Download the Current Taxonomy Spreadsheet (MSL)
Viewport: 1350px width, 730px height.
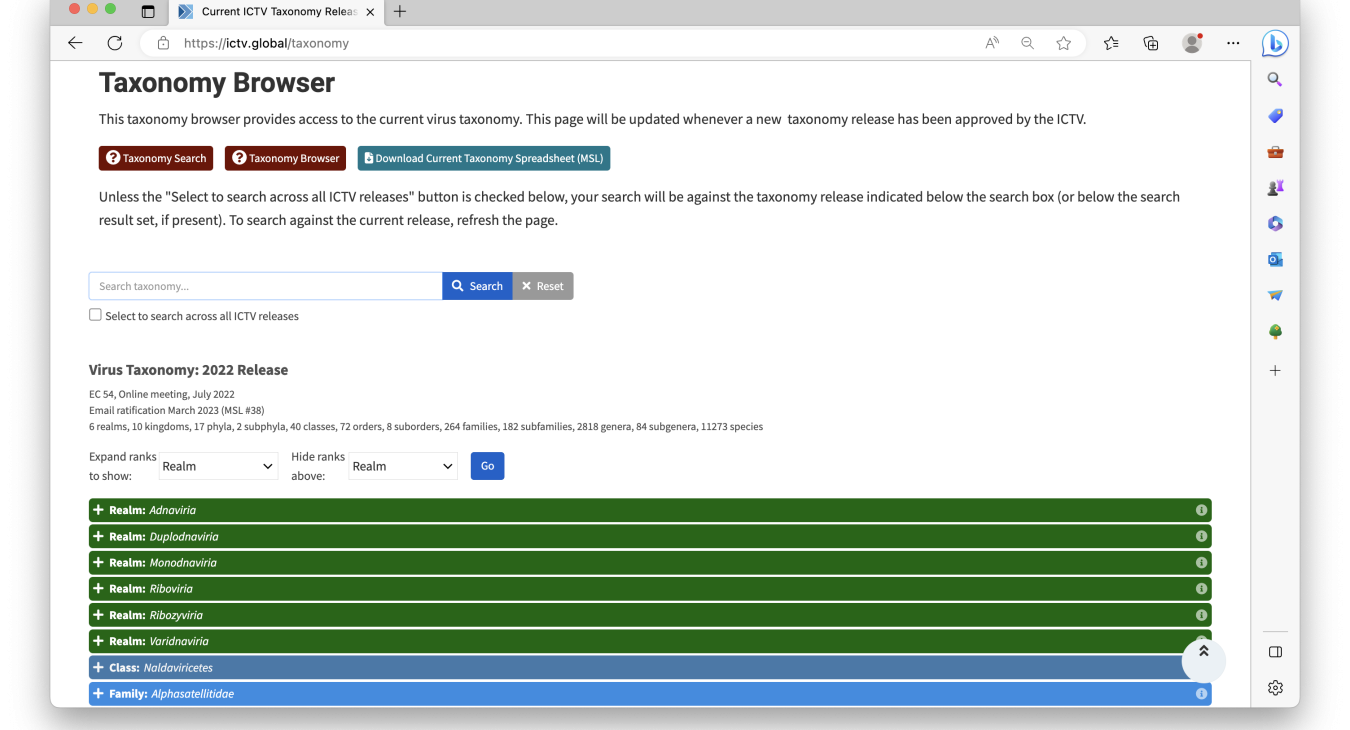click(x=483, y=158)
